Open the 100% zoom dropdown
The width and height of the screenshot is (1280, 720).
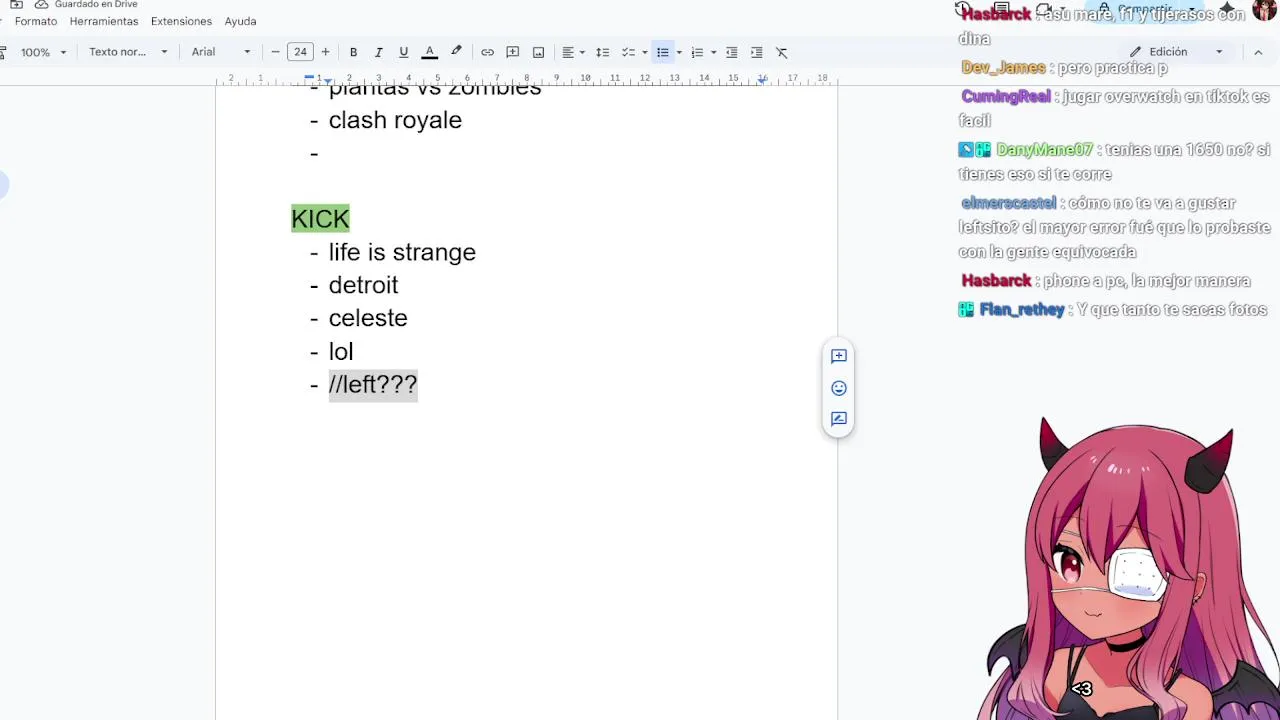click(43, 52)
